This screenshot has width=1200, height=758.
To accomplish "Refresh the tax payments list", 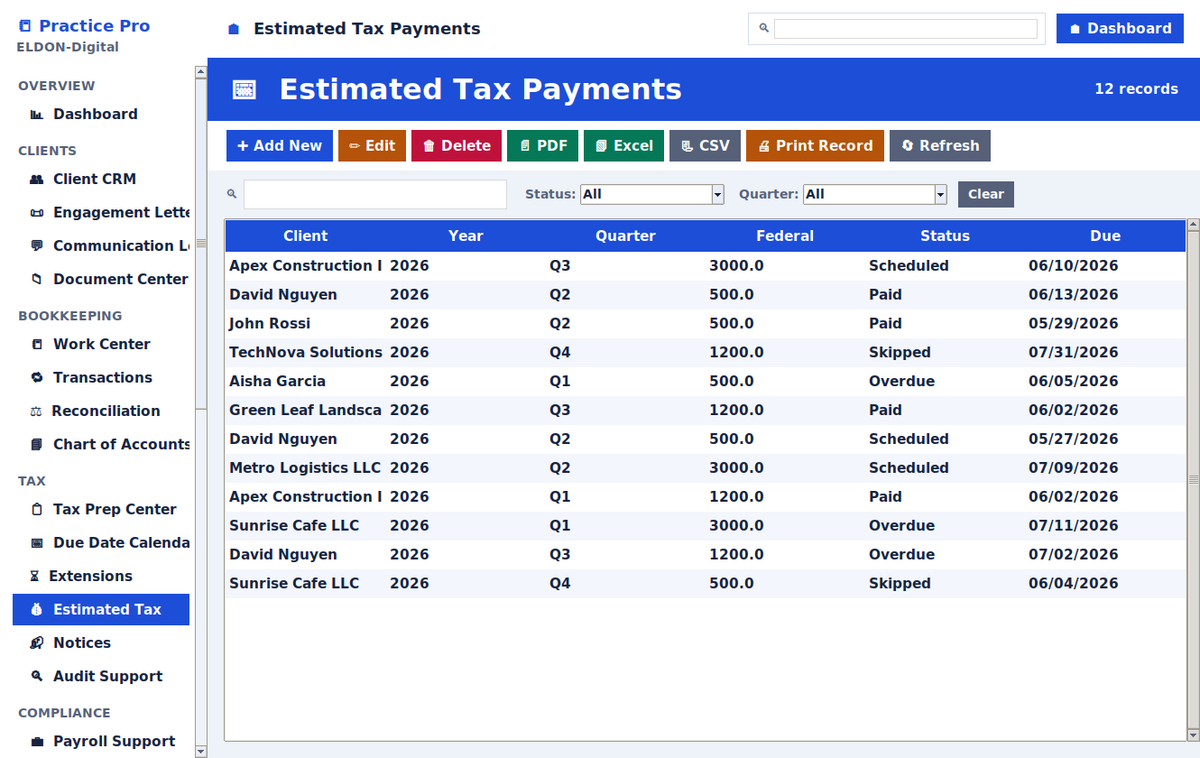I will tap(940, 145).
